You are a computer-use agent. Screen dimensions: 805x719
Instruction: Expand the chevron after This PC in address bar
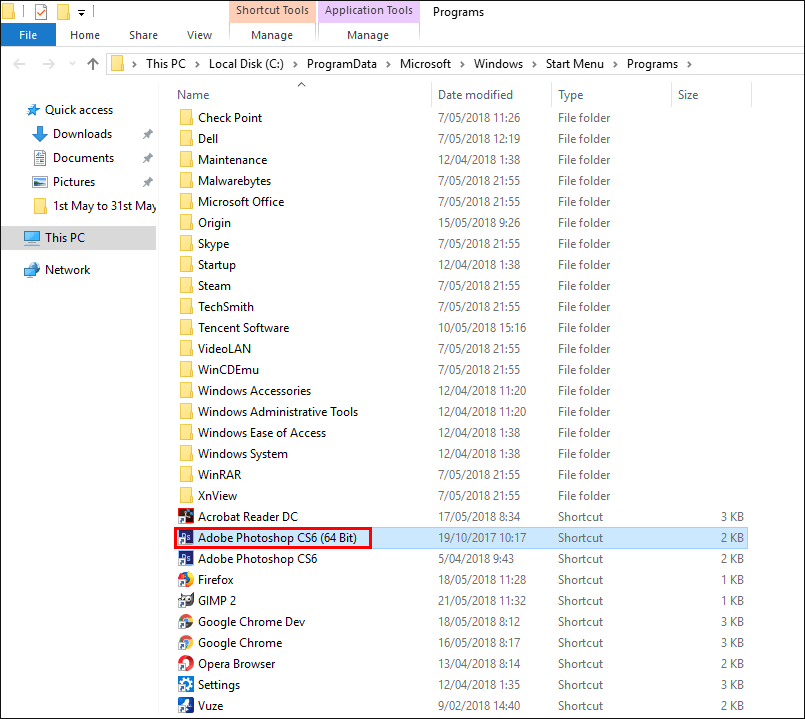(x=197, y=64)
